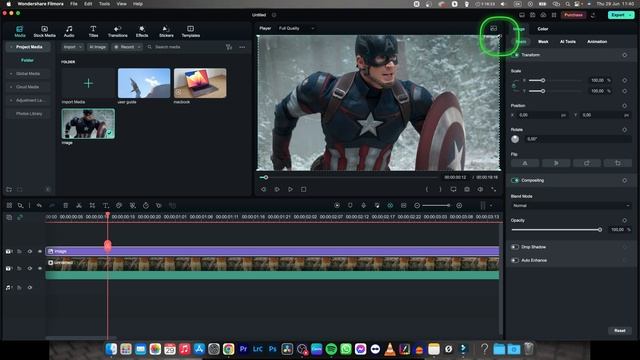Toggle mute eye on the audio track
Viewport: 640px width, 360px height.
(x=29, y=287)
